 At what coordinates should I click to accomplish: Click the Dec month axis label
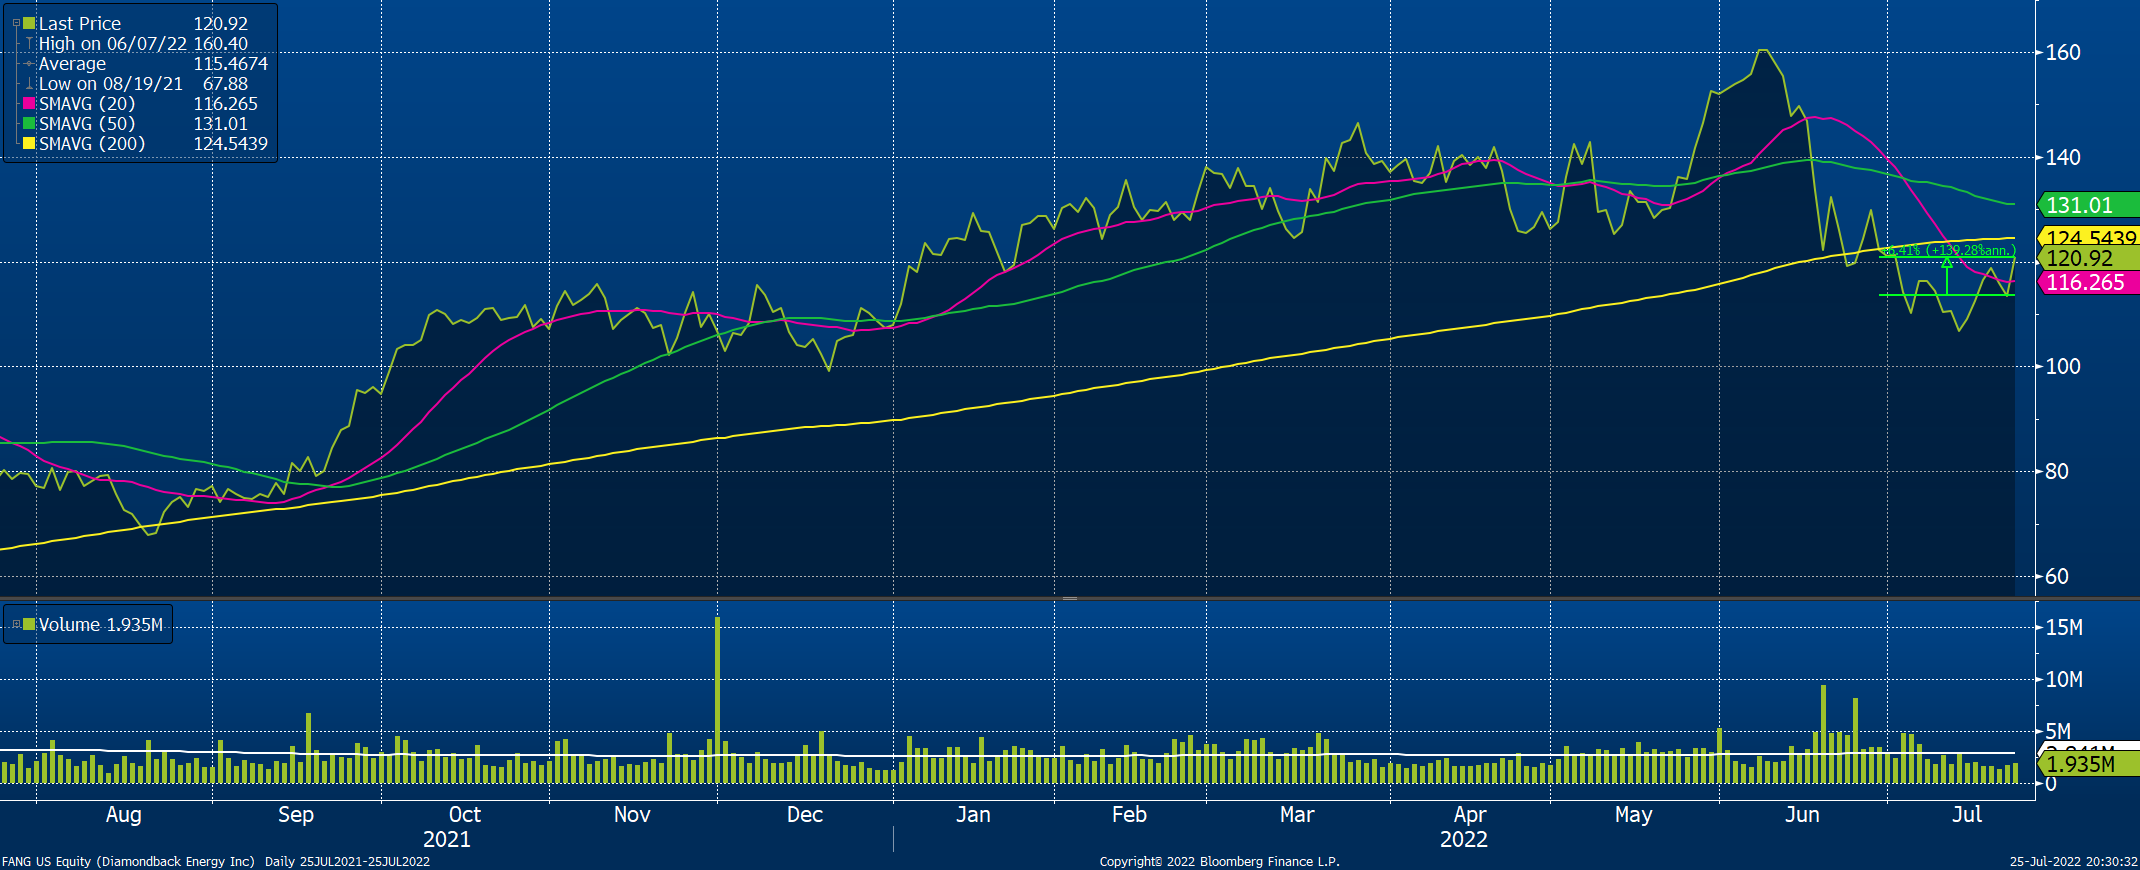point(805,815)
